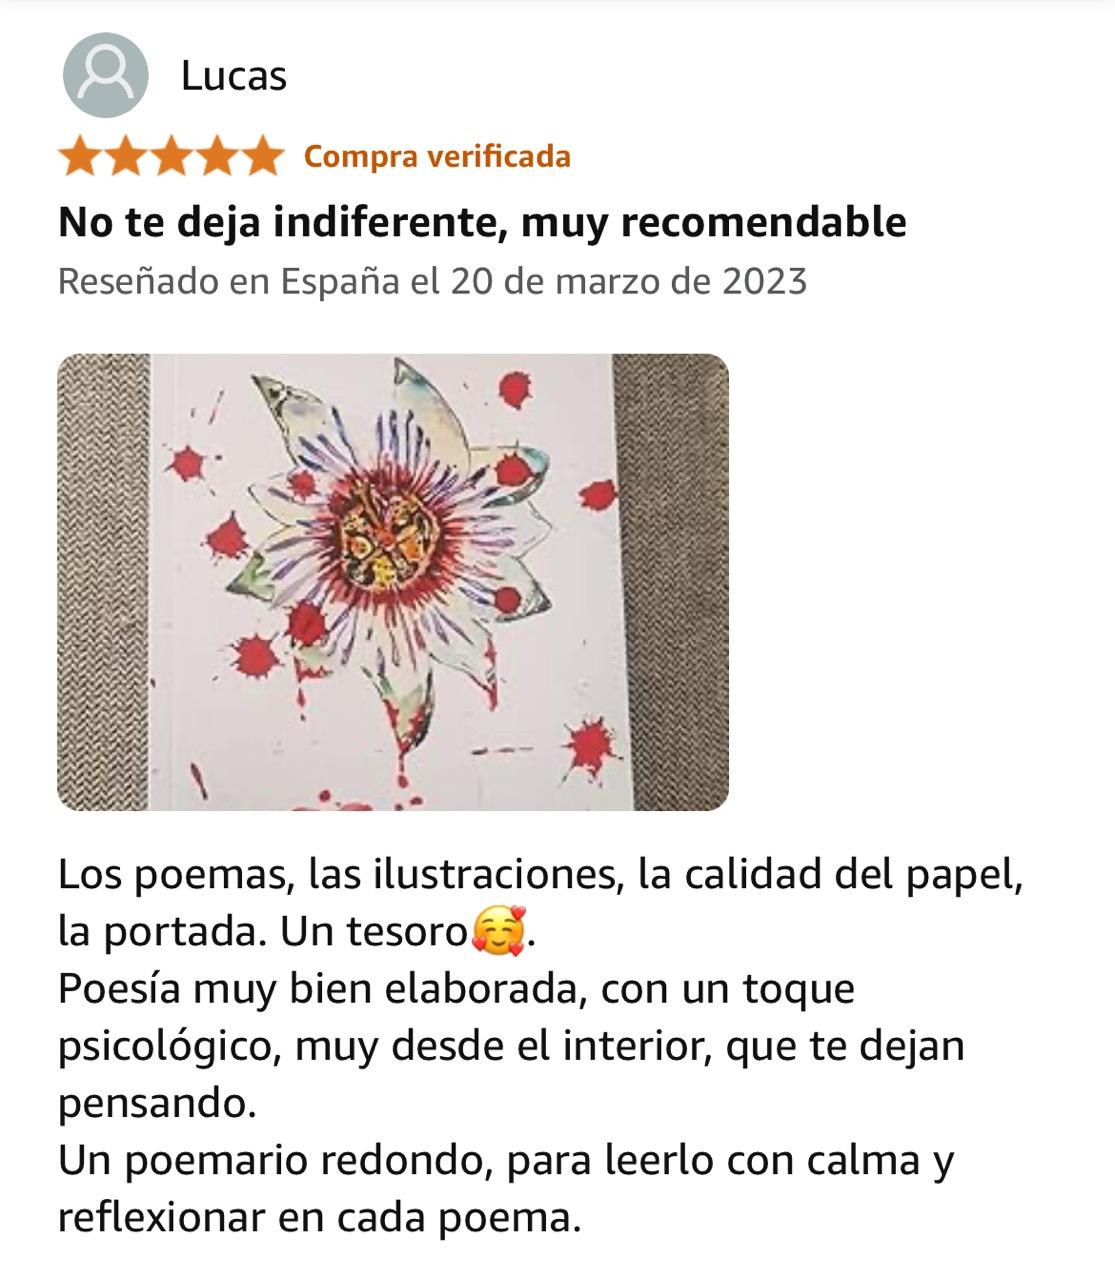
Task: Click the text la portada. Un tesoro
Action: click(263, 932)
